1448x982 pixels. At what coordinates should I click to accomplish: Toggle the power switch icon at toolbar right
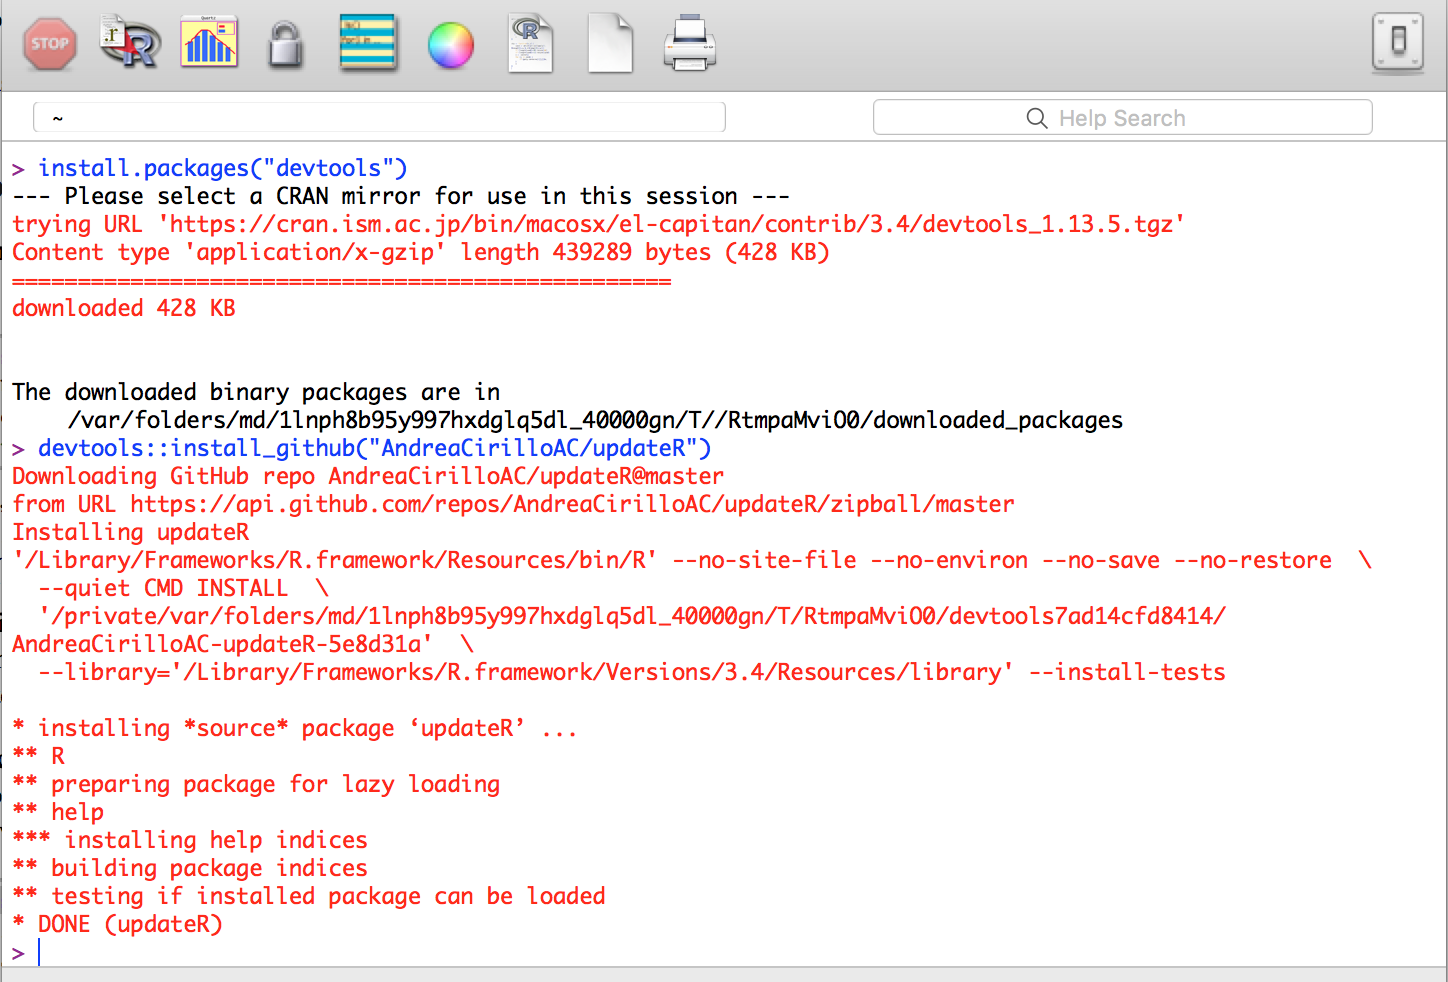point(1398,42)
